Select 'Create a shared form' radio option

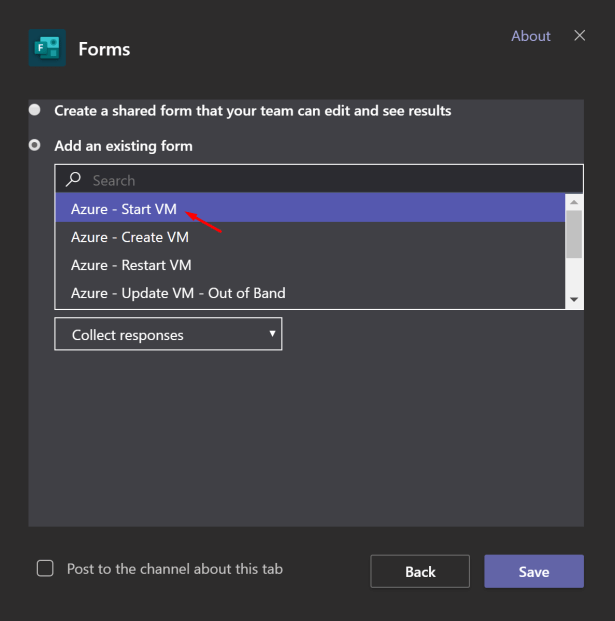[34, 110]
